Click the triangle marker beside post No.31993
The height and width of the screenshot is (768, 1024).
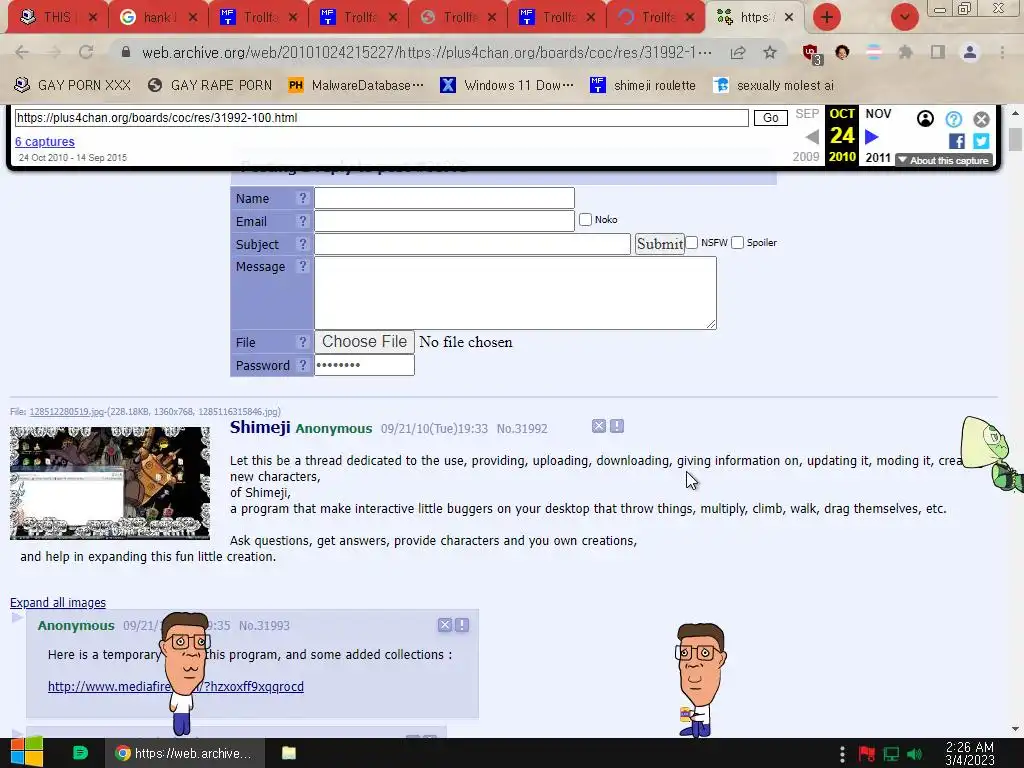click(x=17, y=617)
